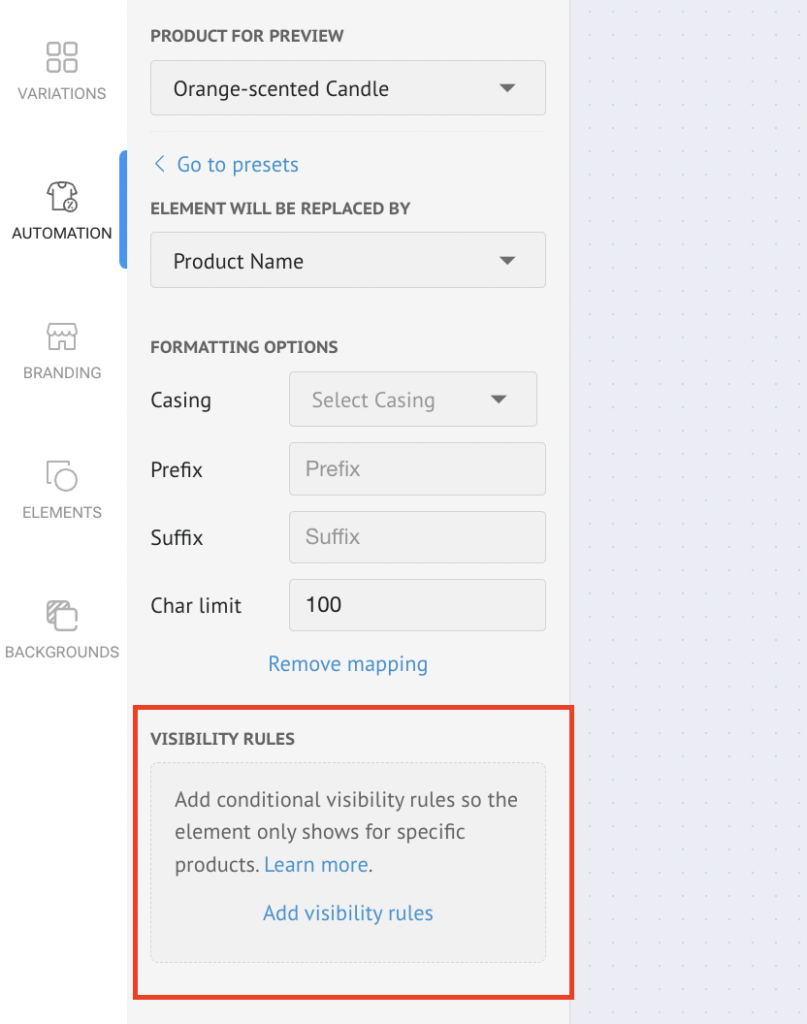This screenshot has width=807, height=1024.
Task: Click the Automation t-shirt icon
Action: tap(62, 196)
